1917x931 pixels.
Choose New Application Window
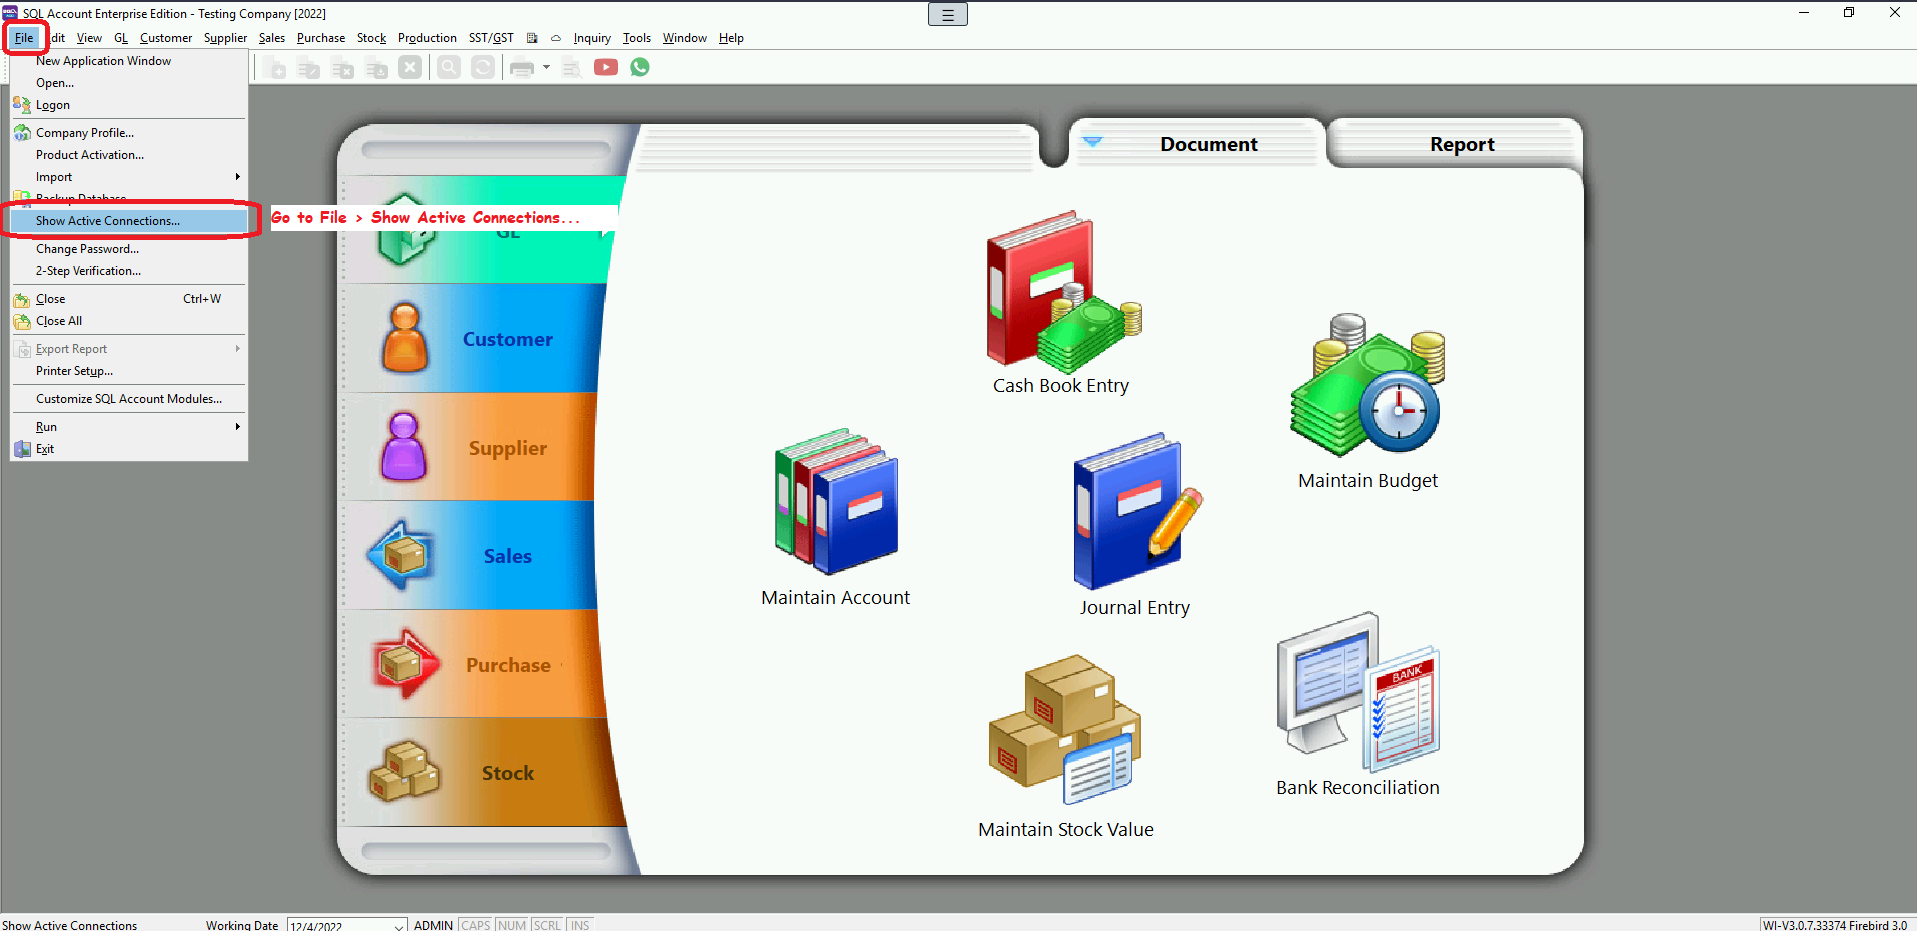[x=128, y=61]
